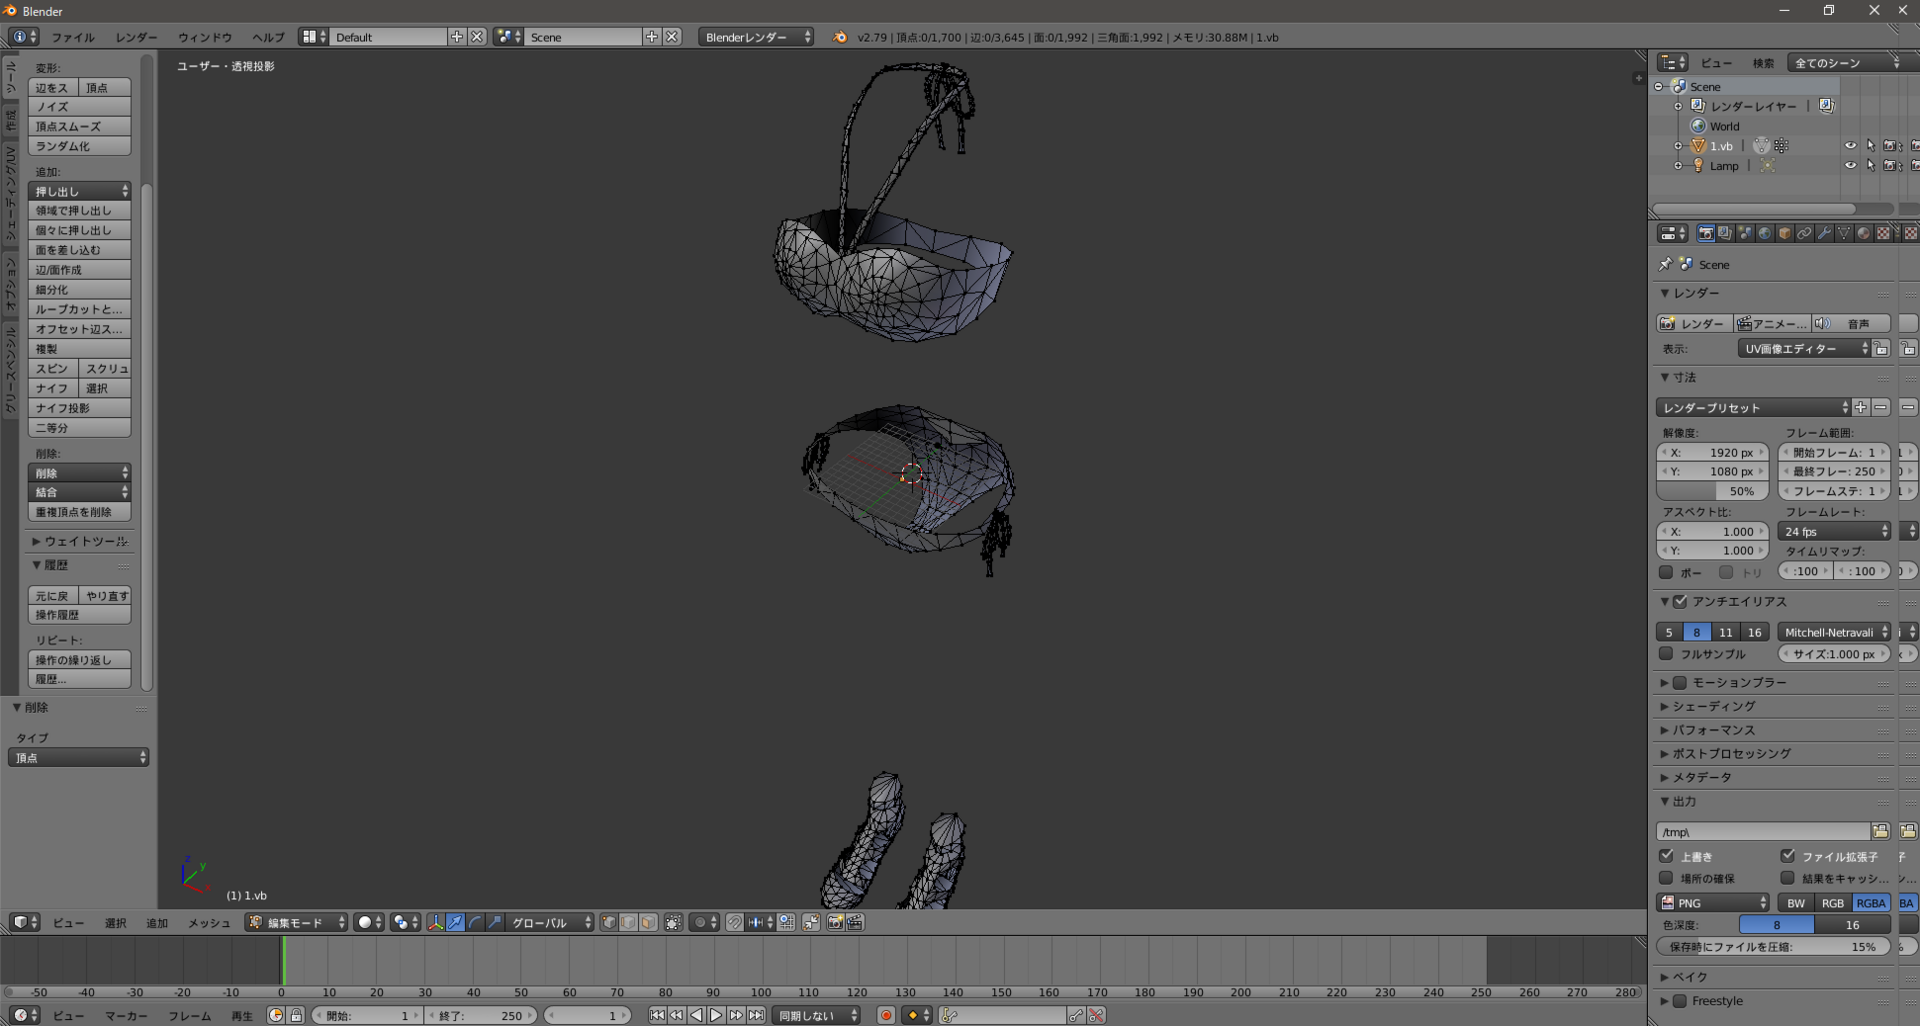Viewport: 1920px width, 1026px height.
Task: Switch to vertex select mode icon
Action: (x=609, y=922)
